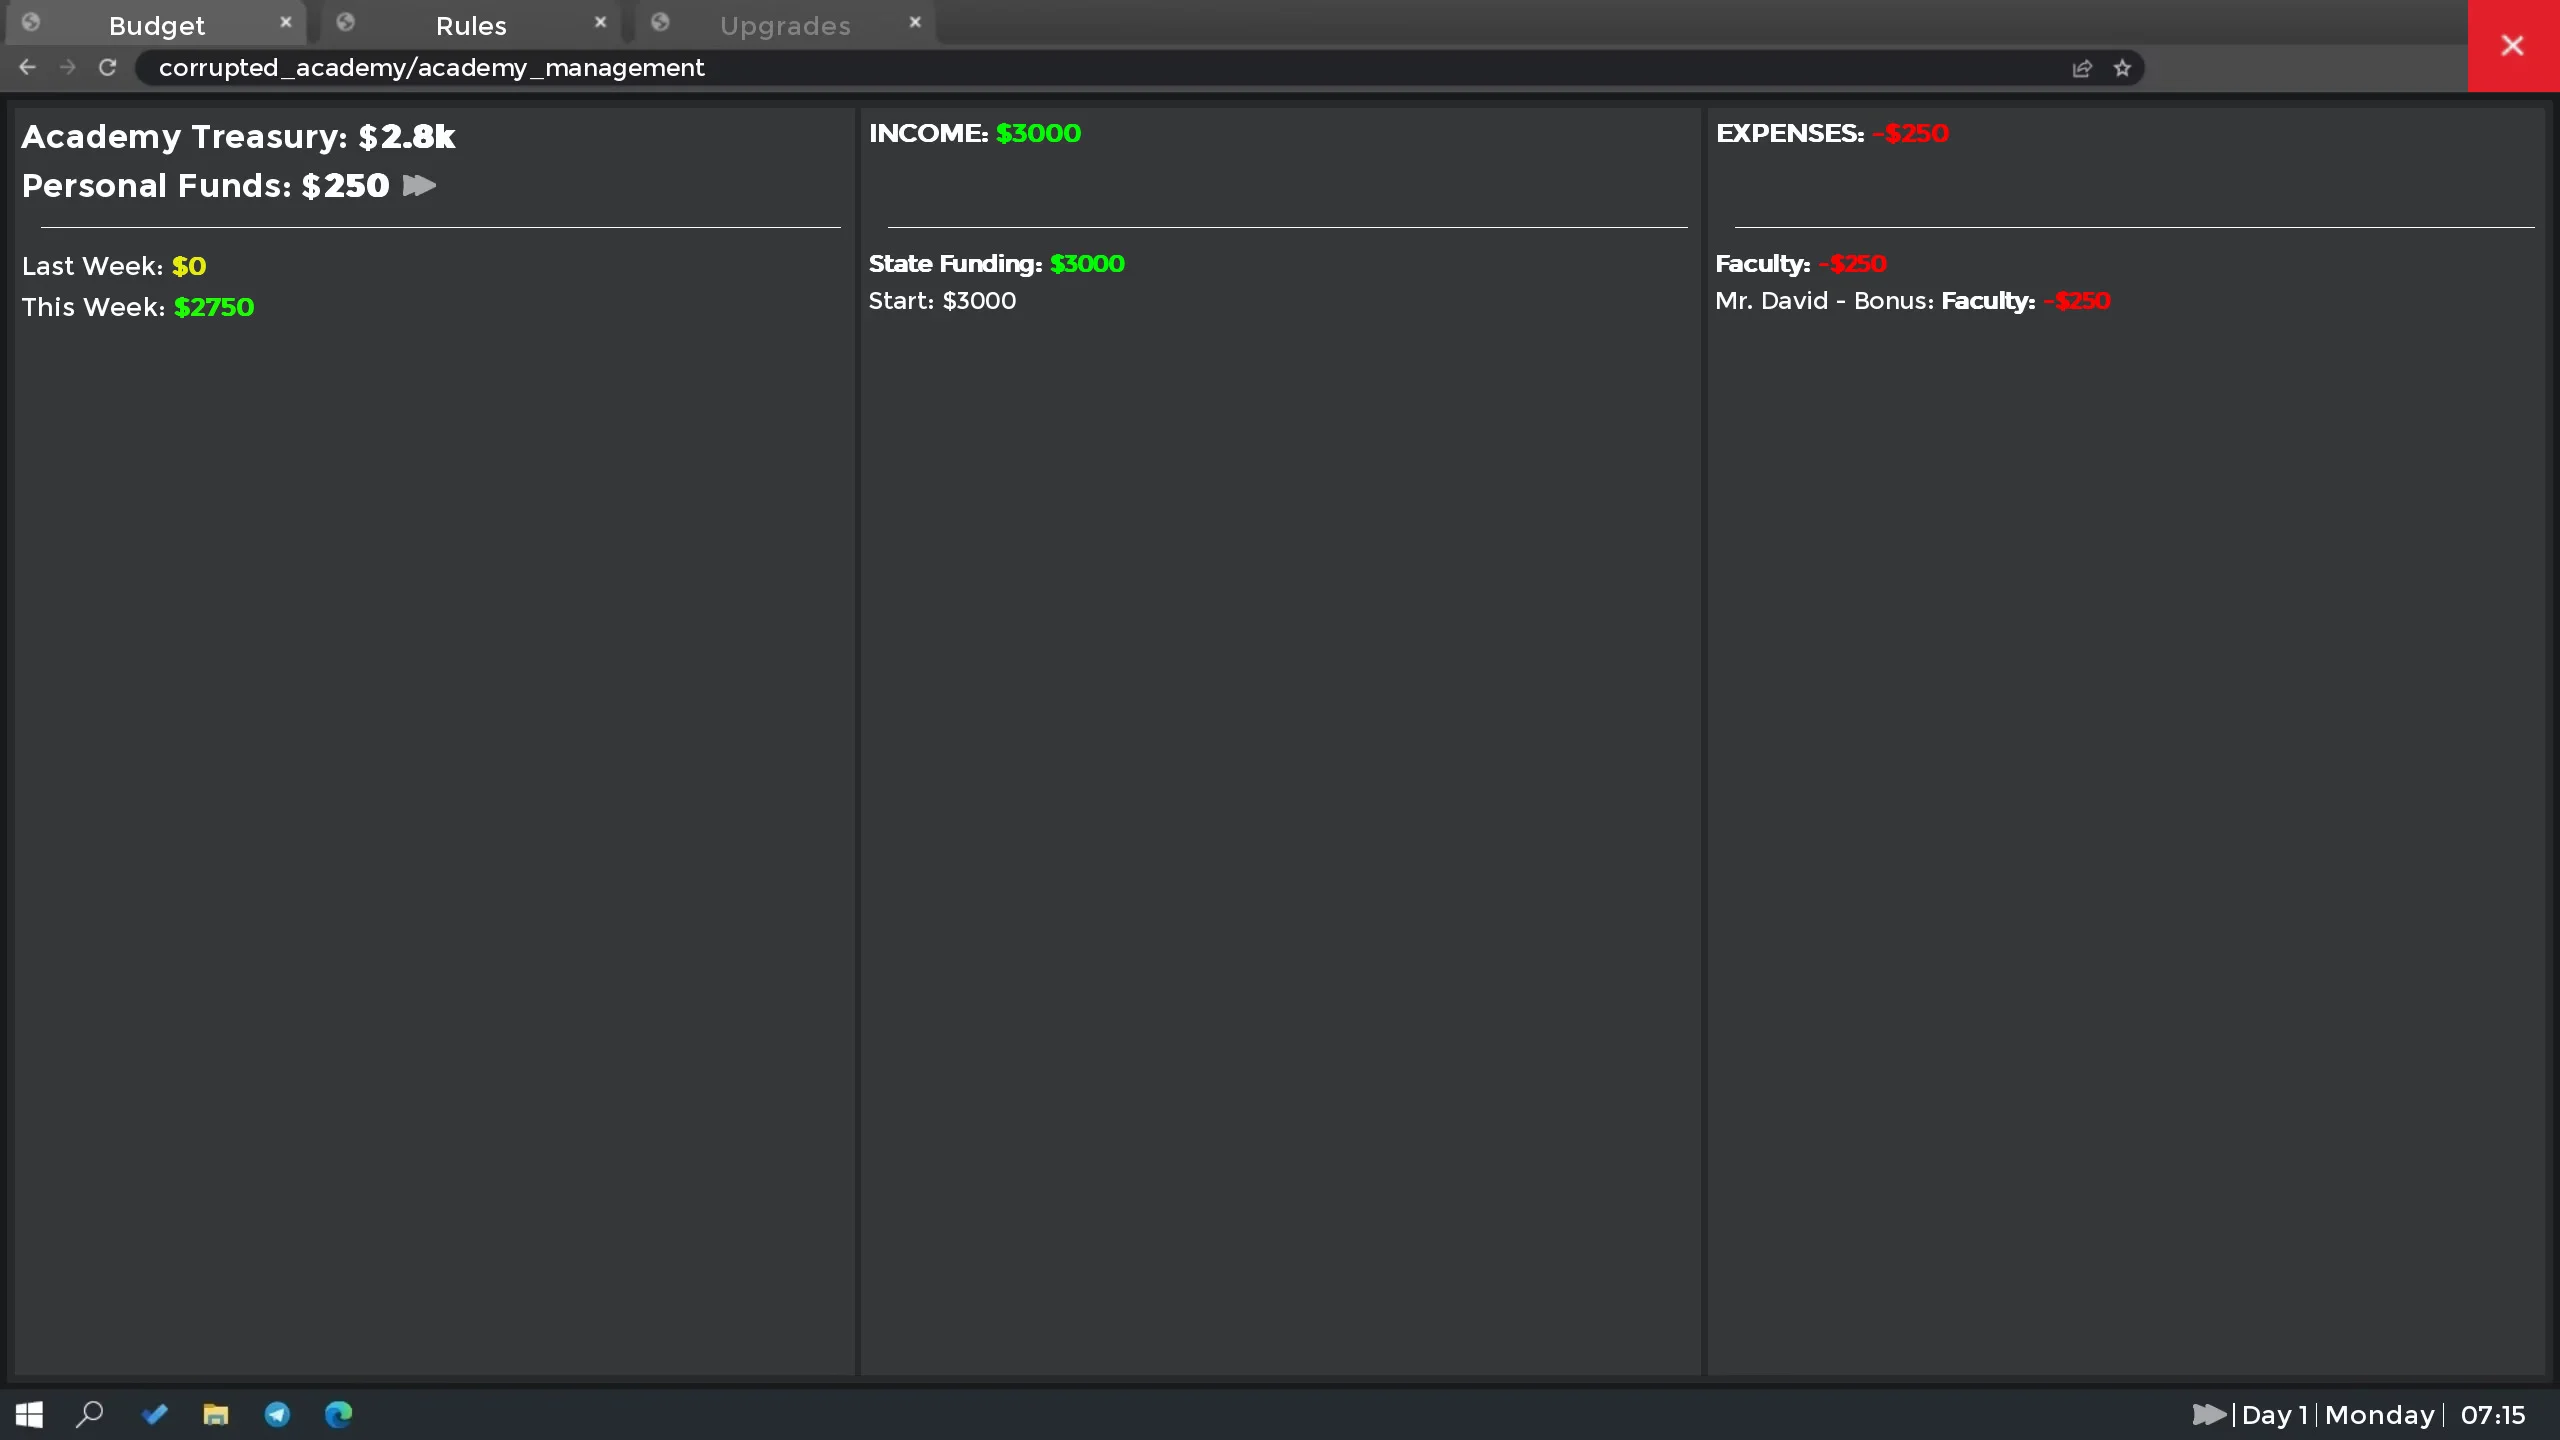Switch to the Budget tab
This screenshot has width=2560, height=1440.
click(x=156, y=25)
